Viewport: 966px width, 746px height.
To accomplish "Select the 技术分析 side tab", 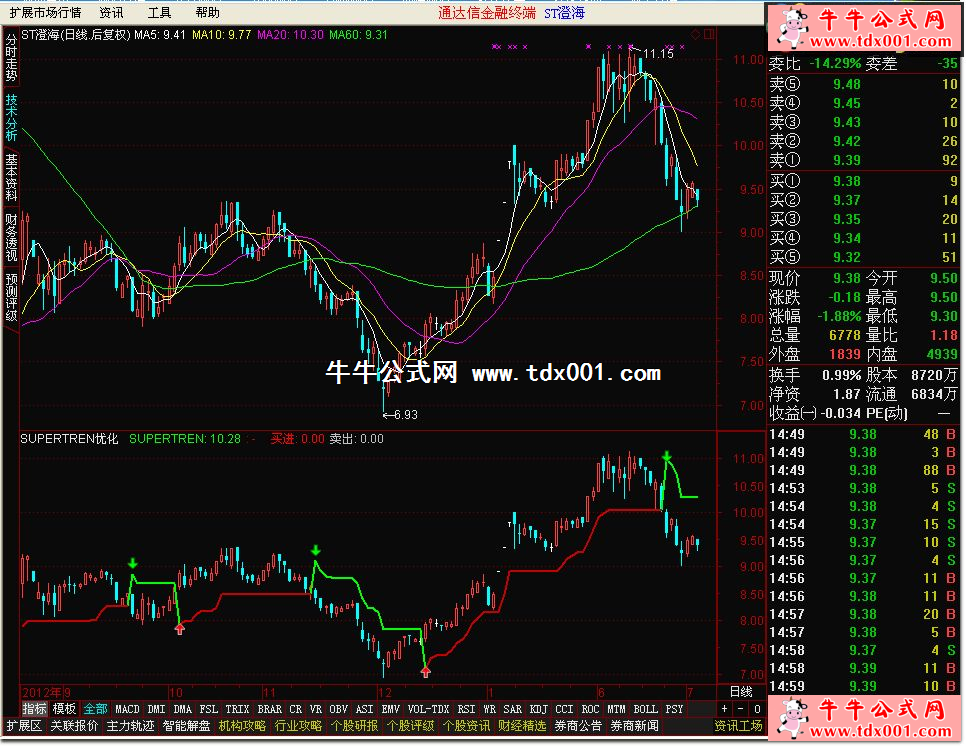I will coord(11,118).
